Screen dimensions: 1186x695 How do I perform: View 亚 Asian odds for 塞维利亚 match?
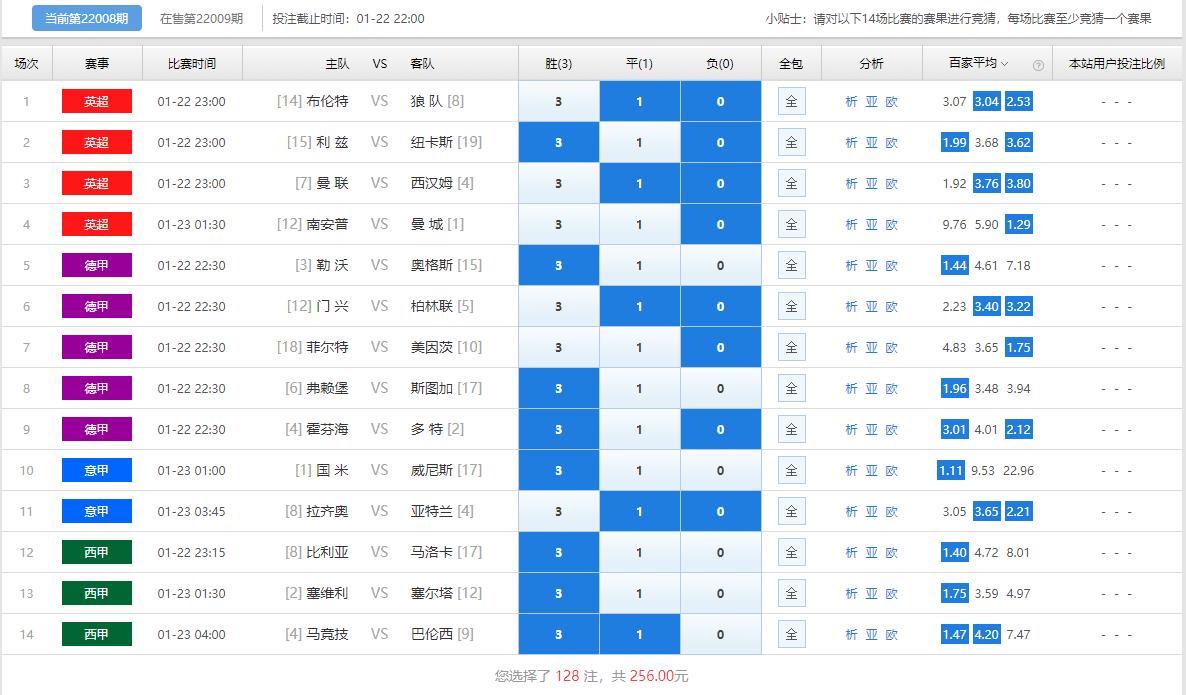[x=871, y=593]
